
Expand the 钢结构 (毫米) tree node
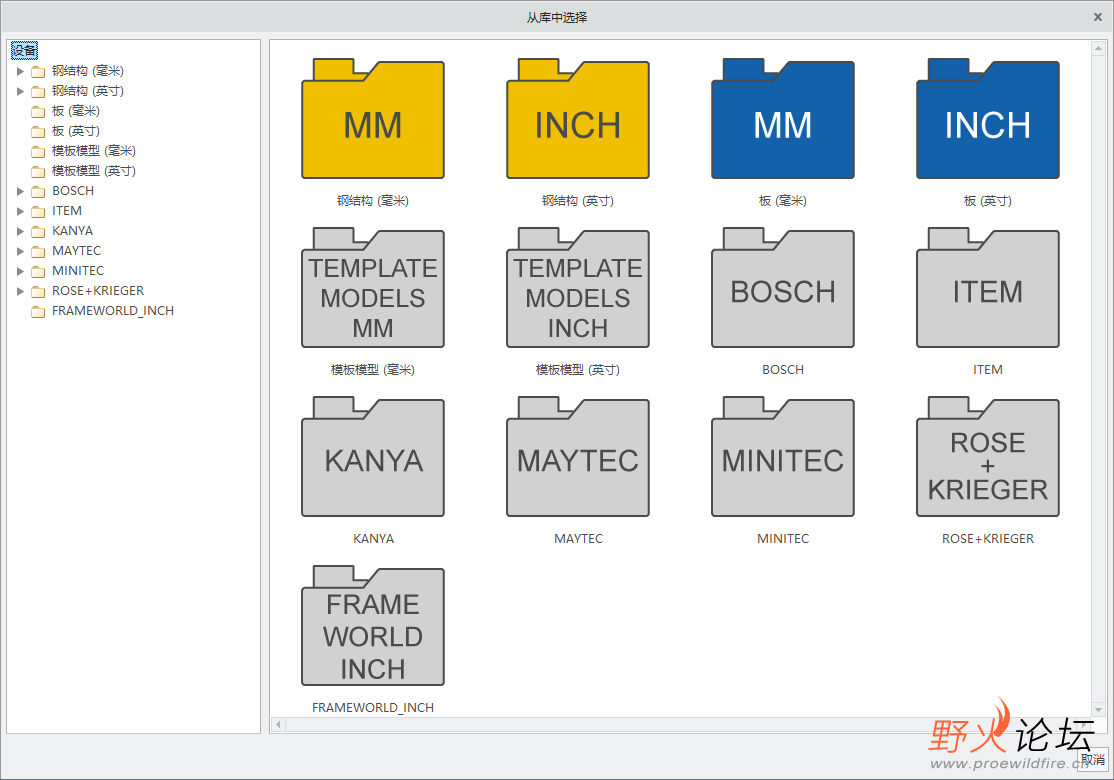20,71
